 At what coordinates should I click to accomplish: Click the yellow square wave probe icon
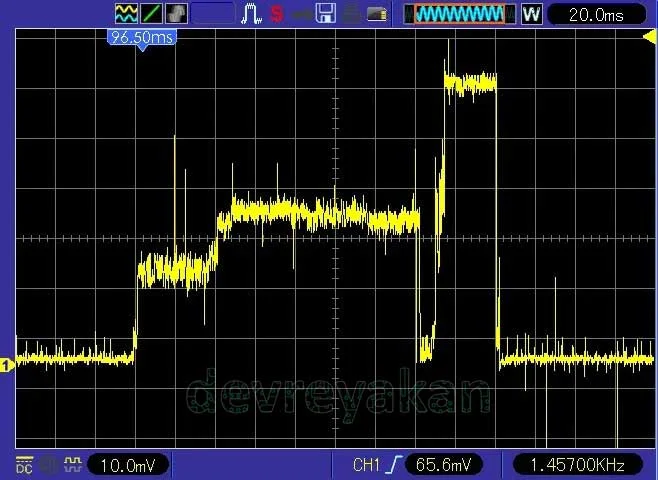tap(73, 464)
